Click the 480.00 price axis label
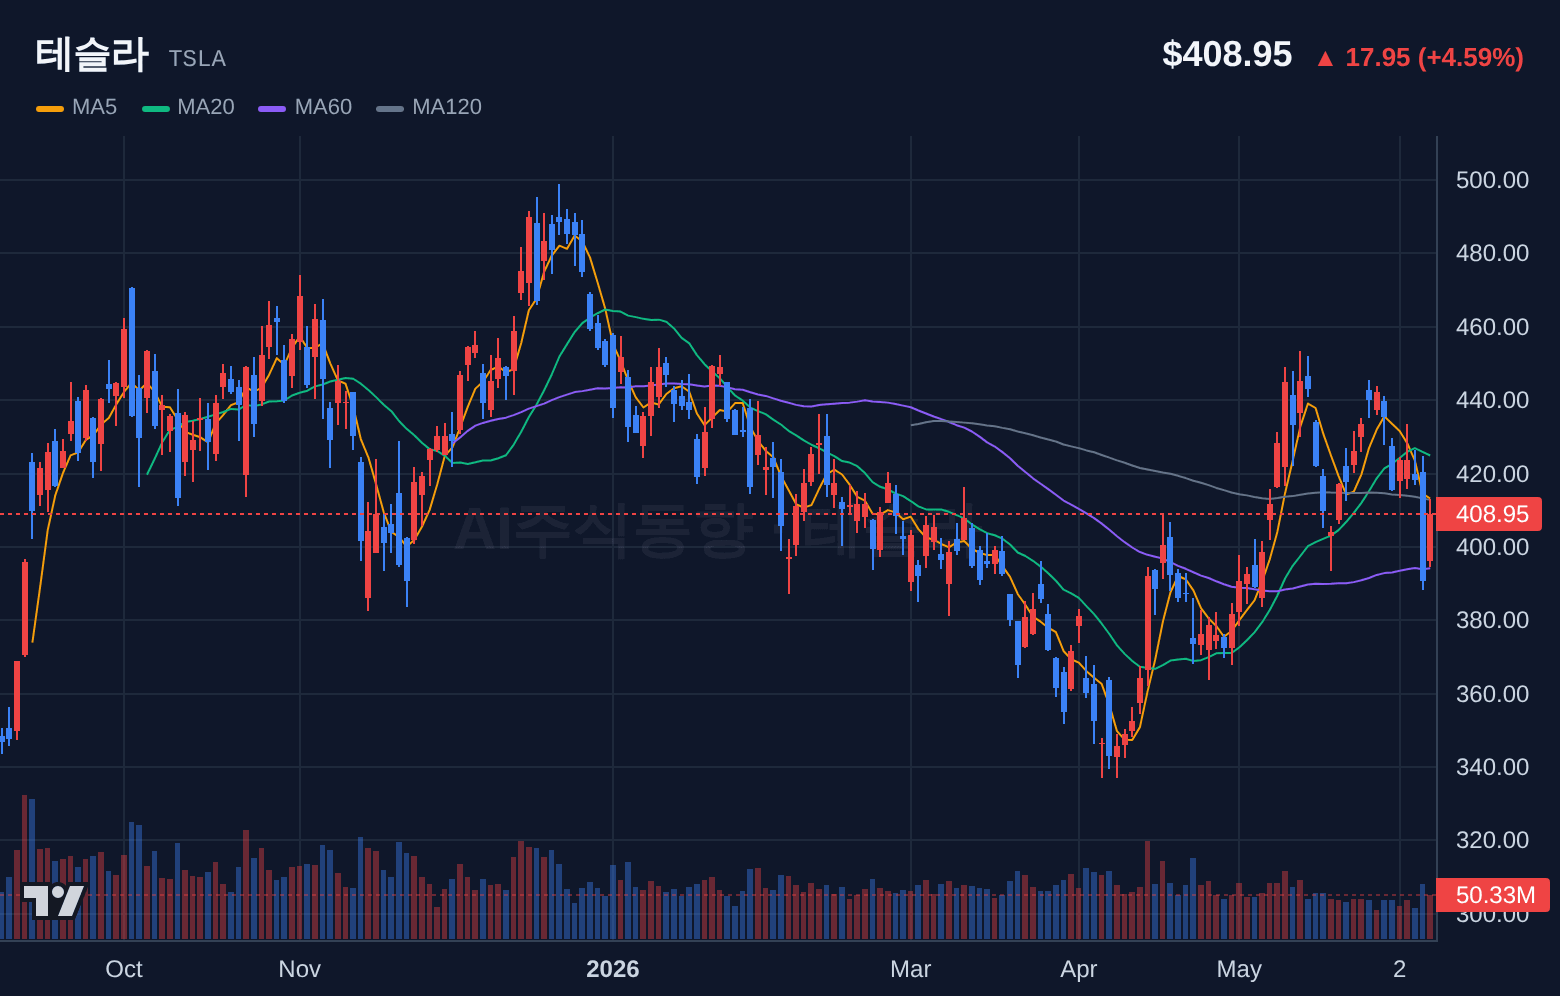This screenshot has width=1560, height=996. (x=1492, y=253)
